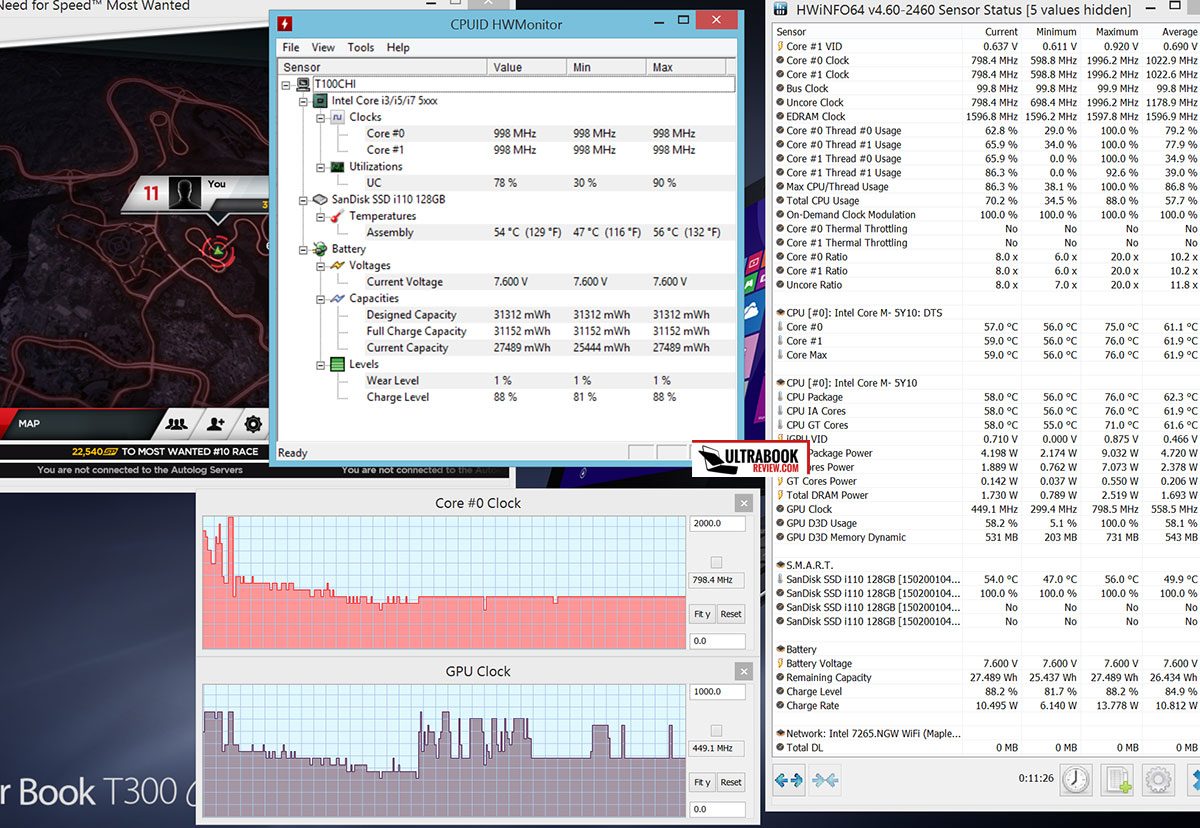The width and height of the screenshot is (1200, 828).
Task: Collapse the Battery tree node in HWMonitor
Action: coord(304,249)
